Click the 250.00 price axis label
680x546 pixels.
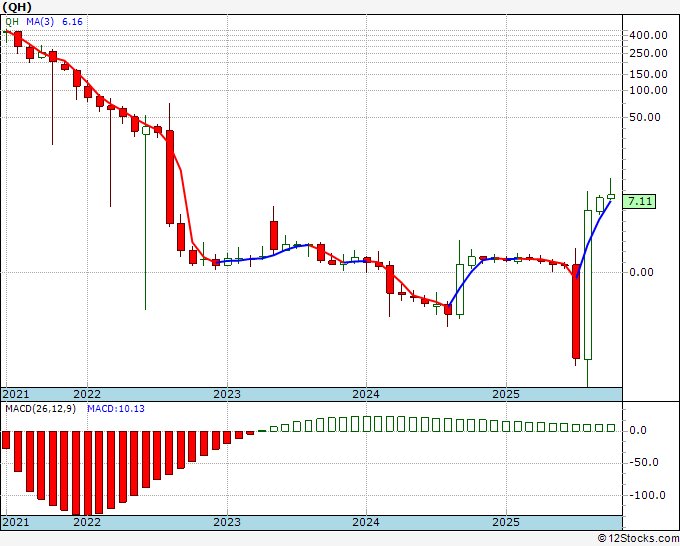(x=648, y=53)
